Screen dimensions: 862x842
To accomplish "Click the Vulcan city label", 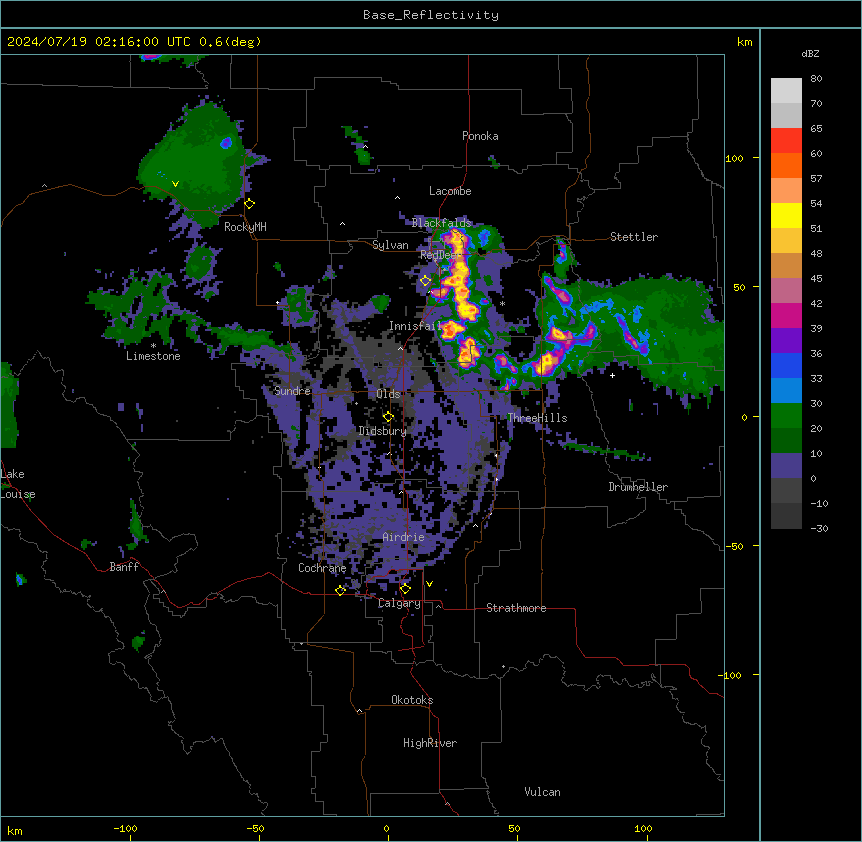I will point(543,792).
